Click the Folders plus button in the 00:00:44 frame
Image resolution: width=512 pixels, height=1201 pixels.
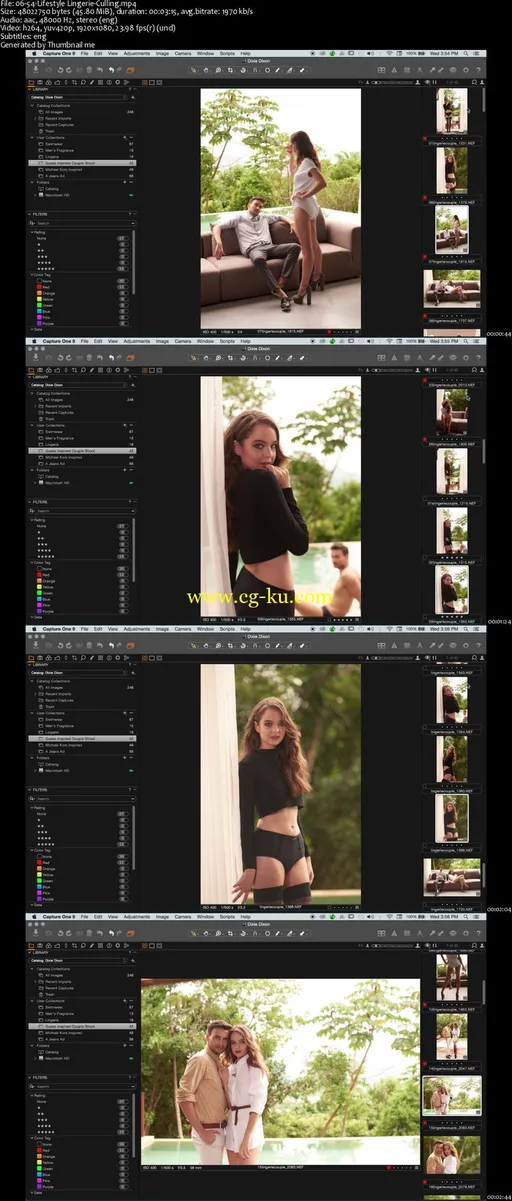[125, 182]
